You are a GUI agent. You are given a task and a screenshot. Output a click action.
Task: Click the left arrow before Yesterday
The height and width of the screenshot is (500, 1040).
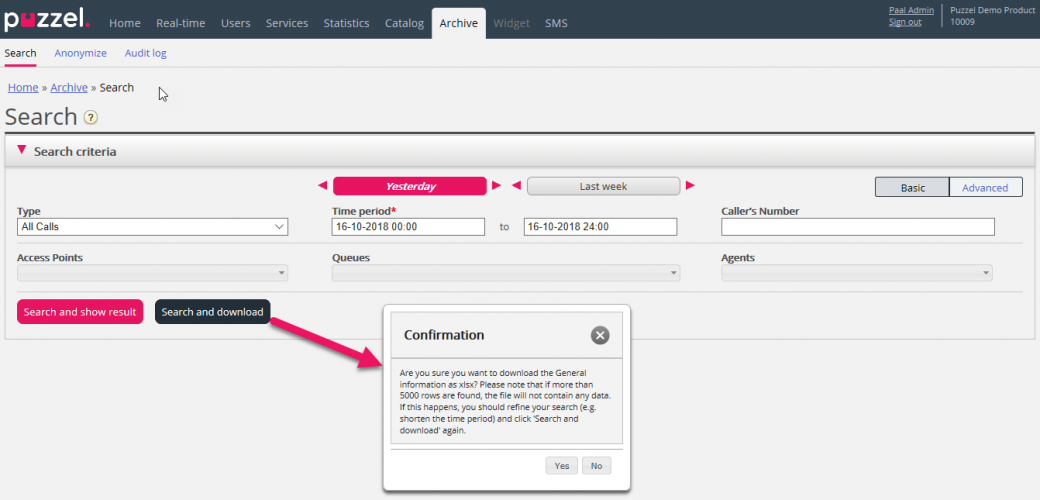click(322, 186)
